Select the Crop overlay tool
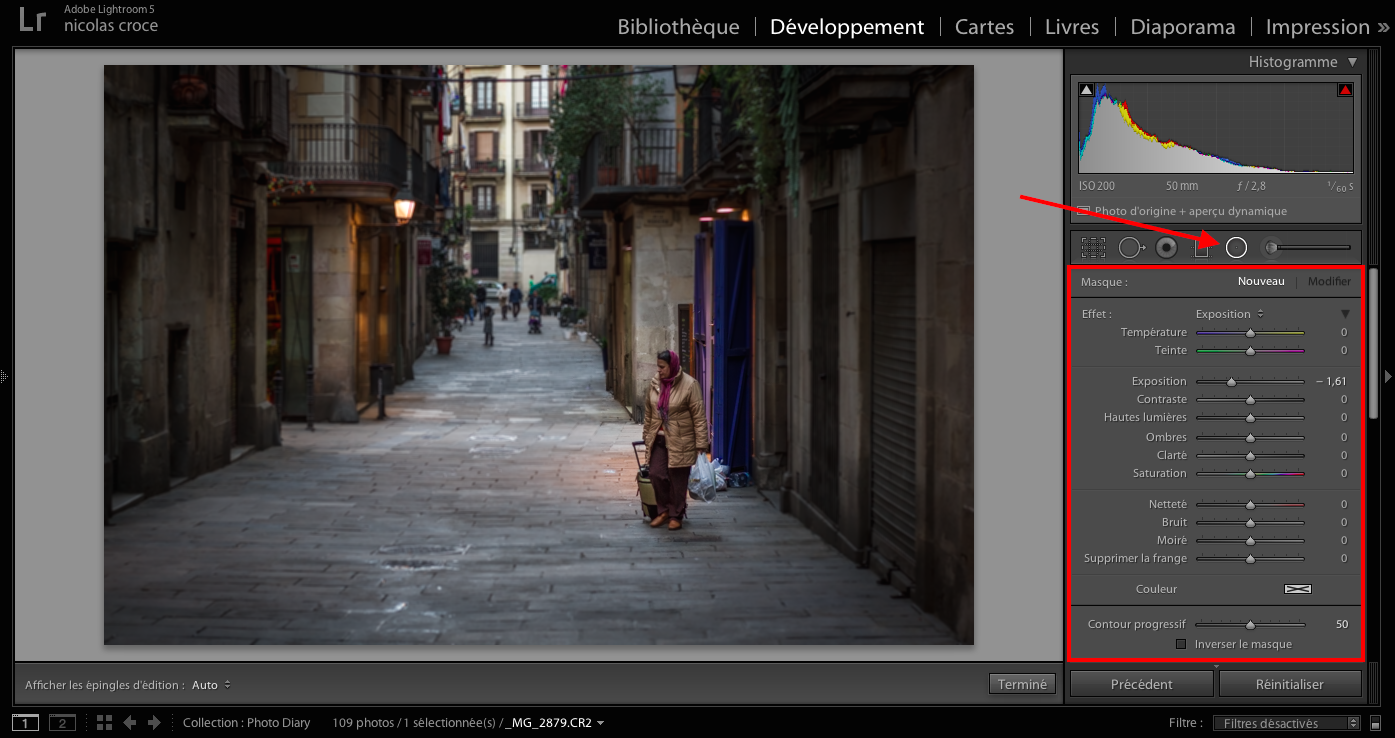This screenshot has width=1395, height=738. [x=1095, y=247]
